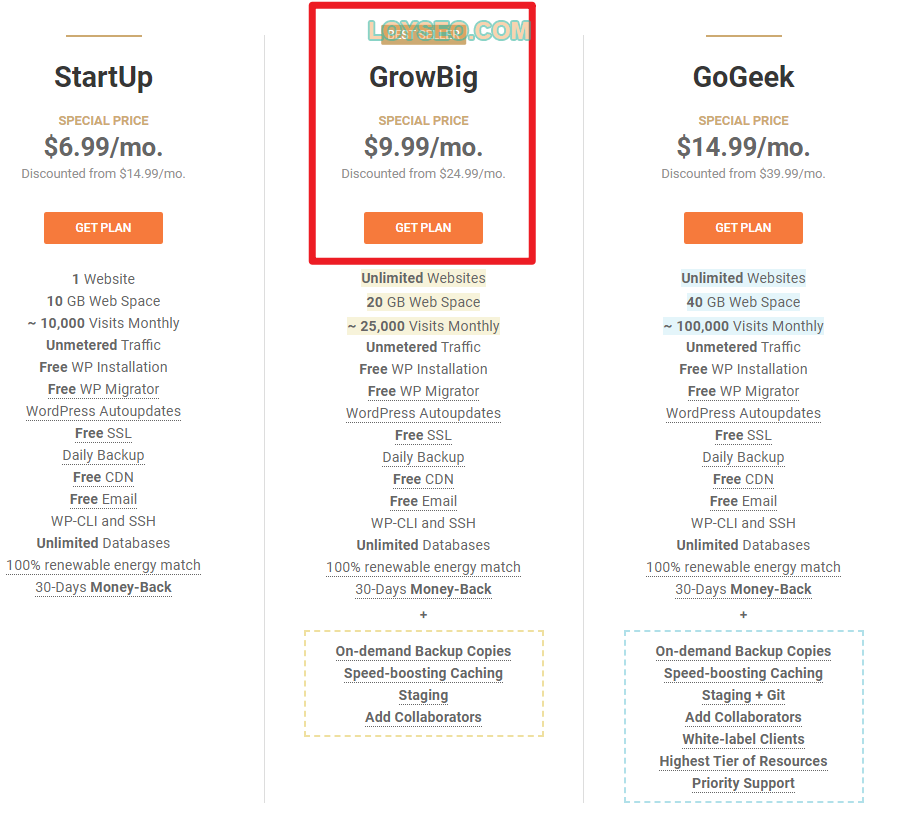
Task: Click the GoGeek plan heading
Action: coord(743,77)
